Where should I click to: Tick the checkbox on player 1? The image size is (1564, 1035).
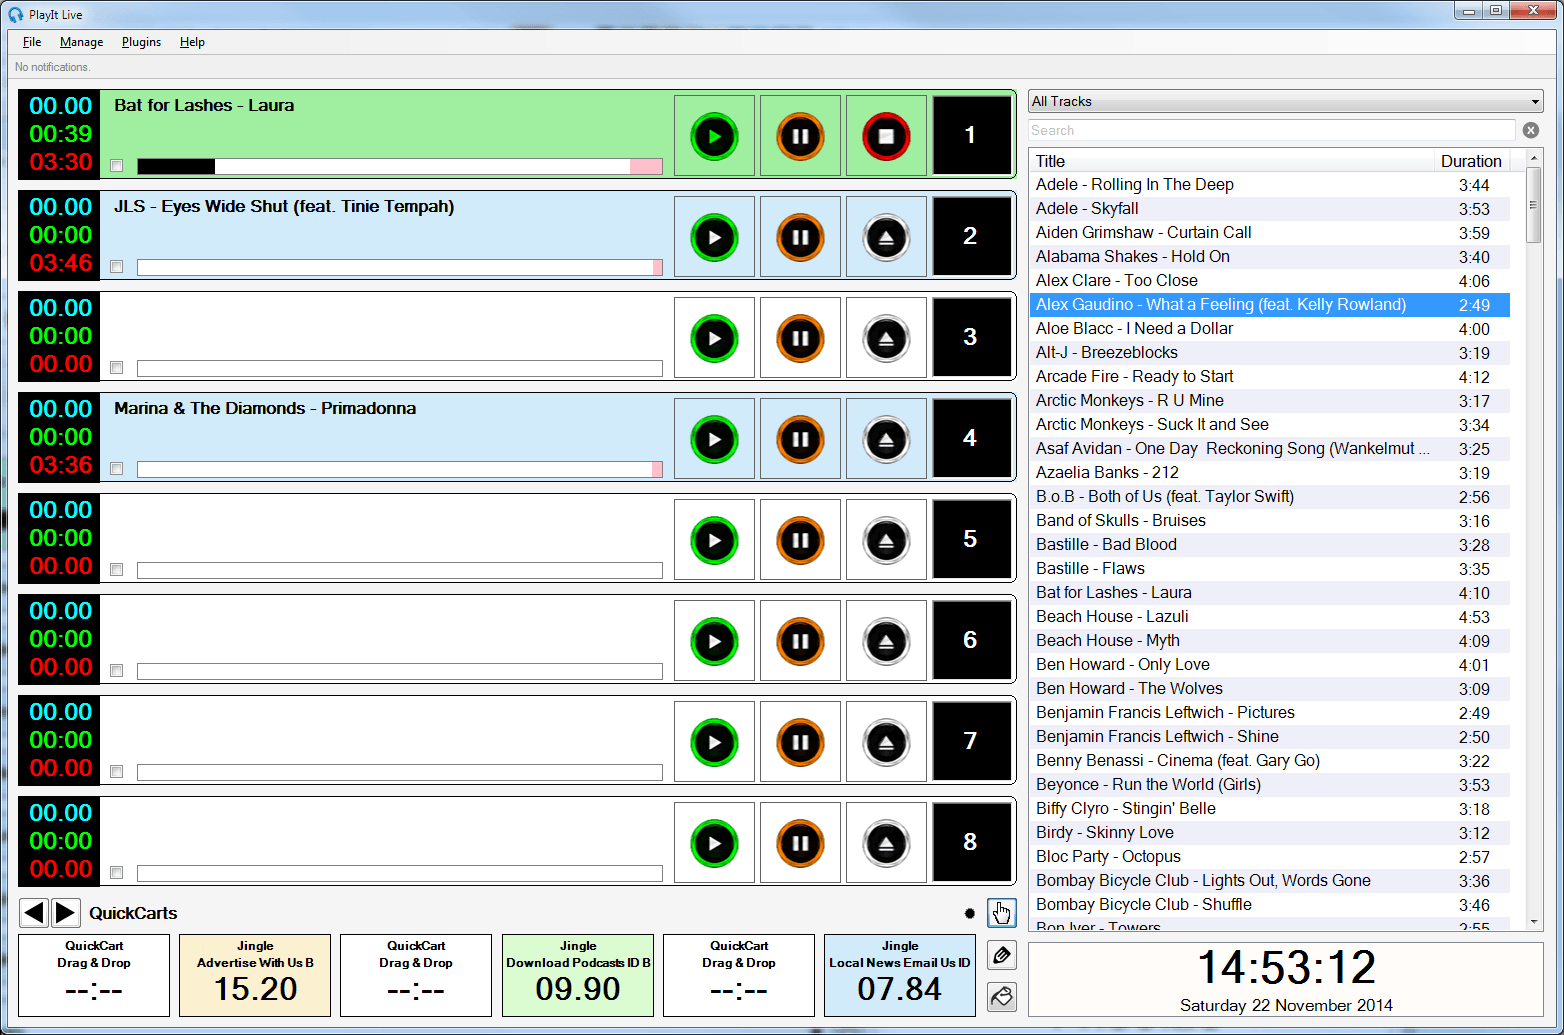[117, 166]
